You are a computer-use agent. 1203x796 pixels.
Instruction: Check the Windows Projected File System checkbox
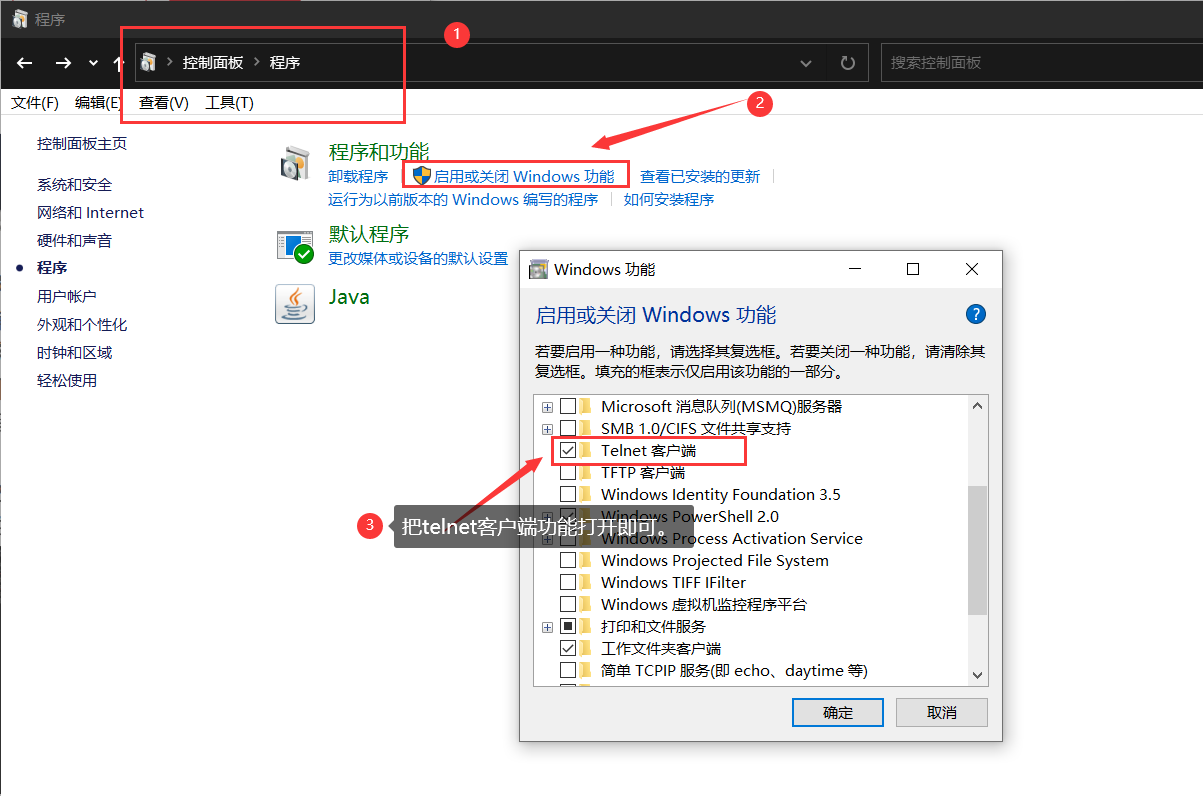568,560
